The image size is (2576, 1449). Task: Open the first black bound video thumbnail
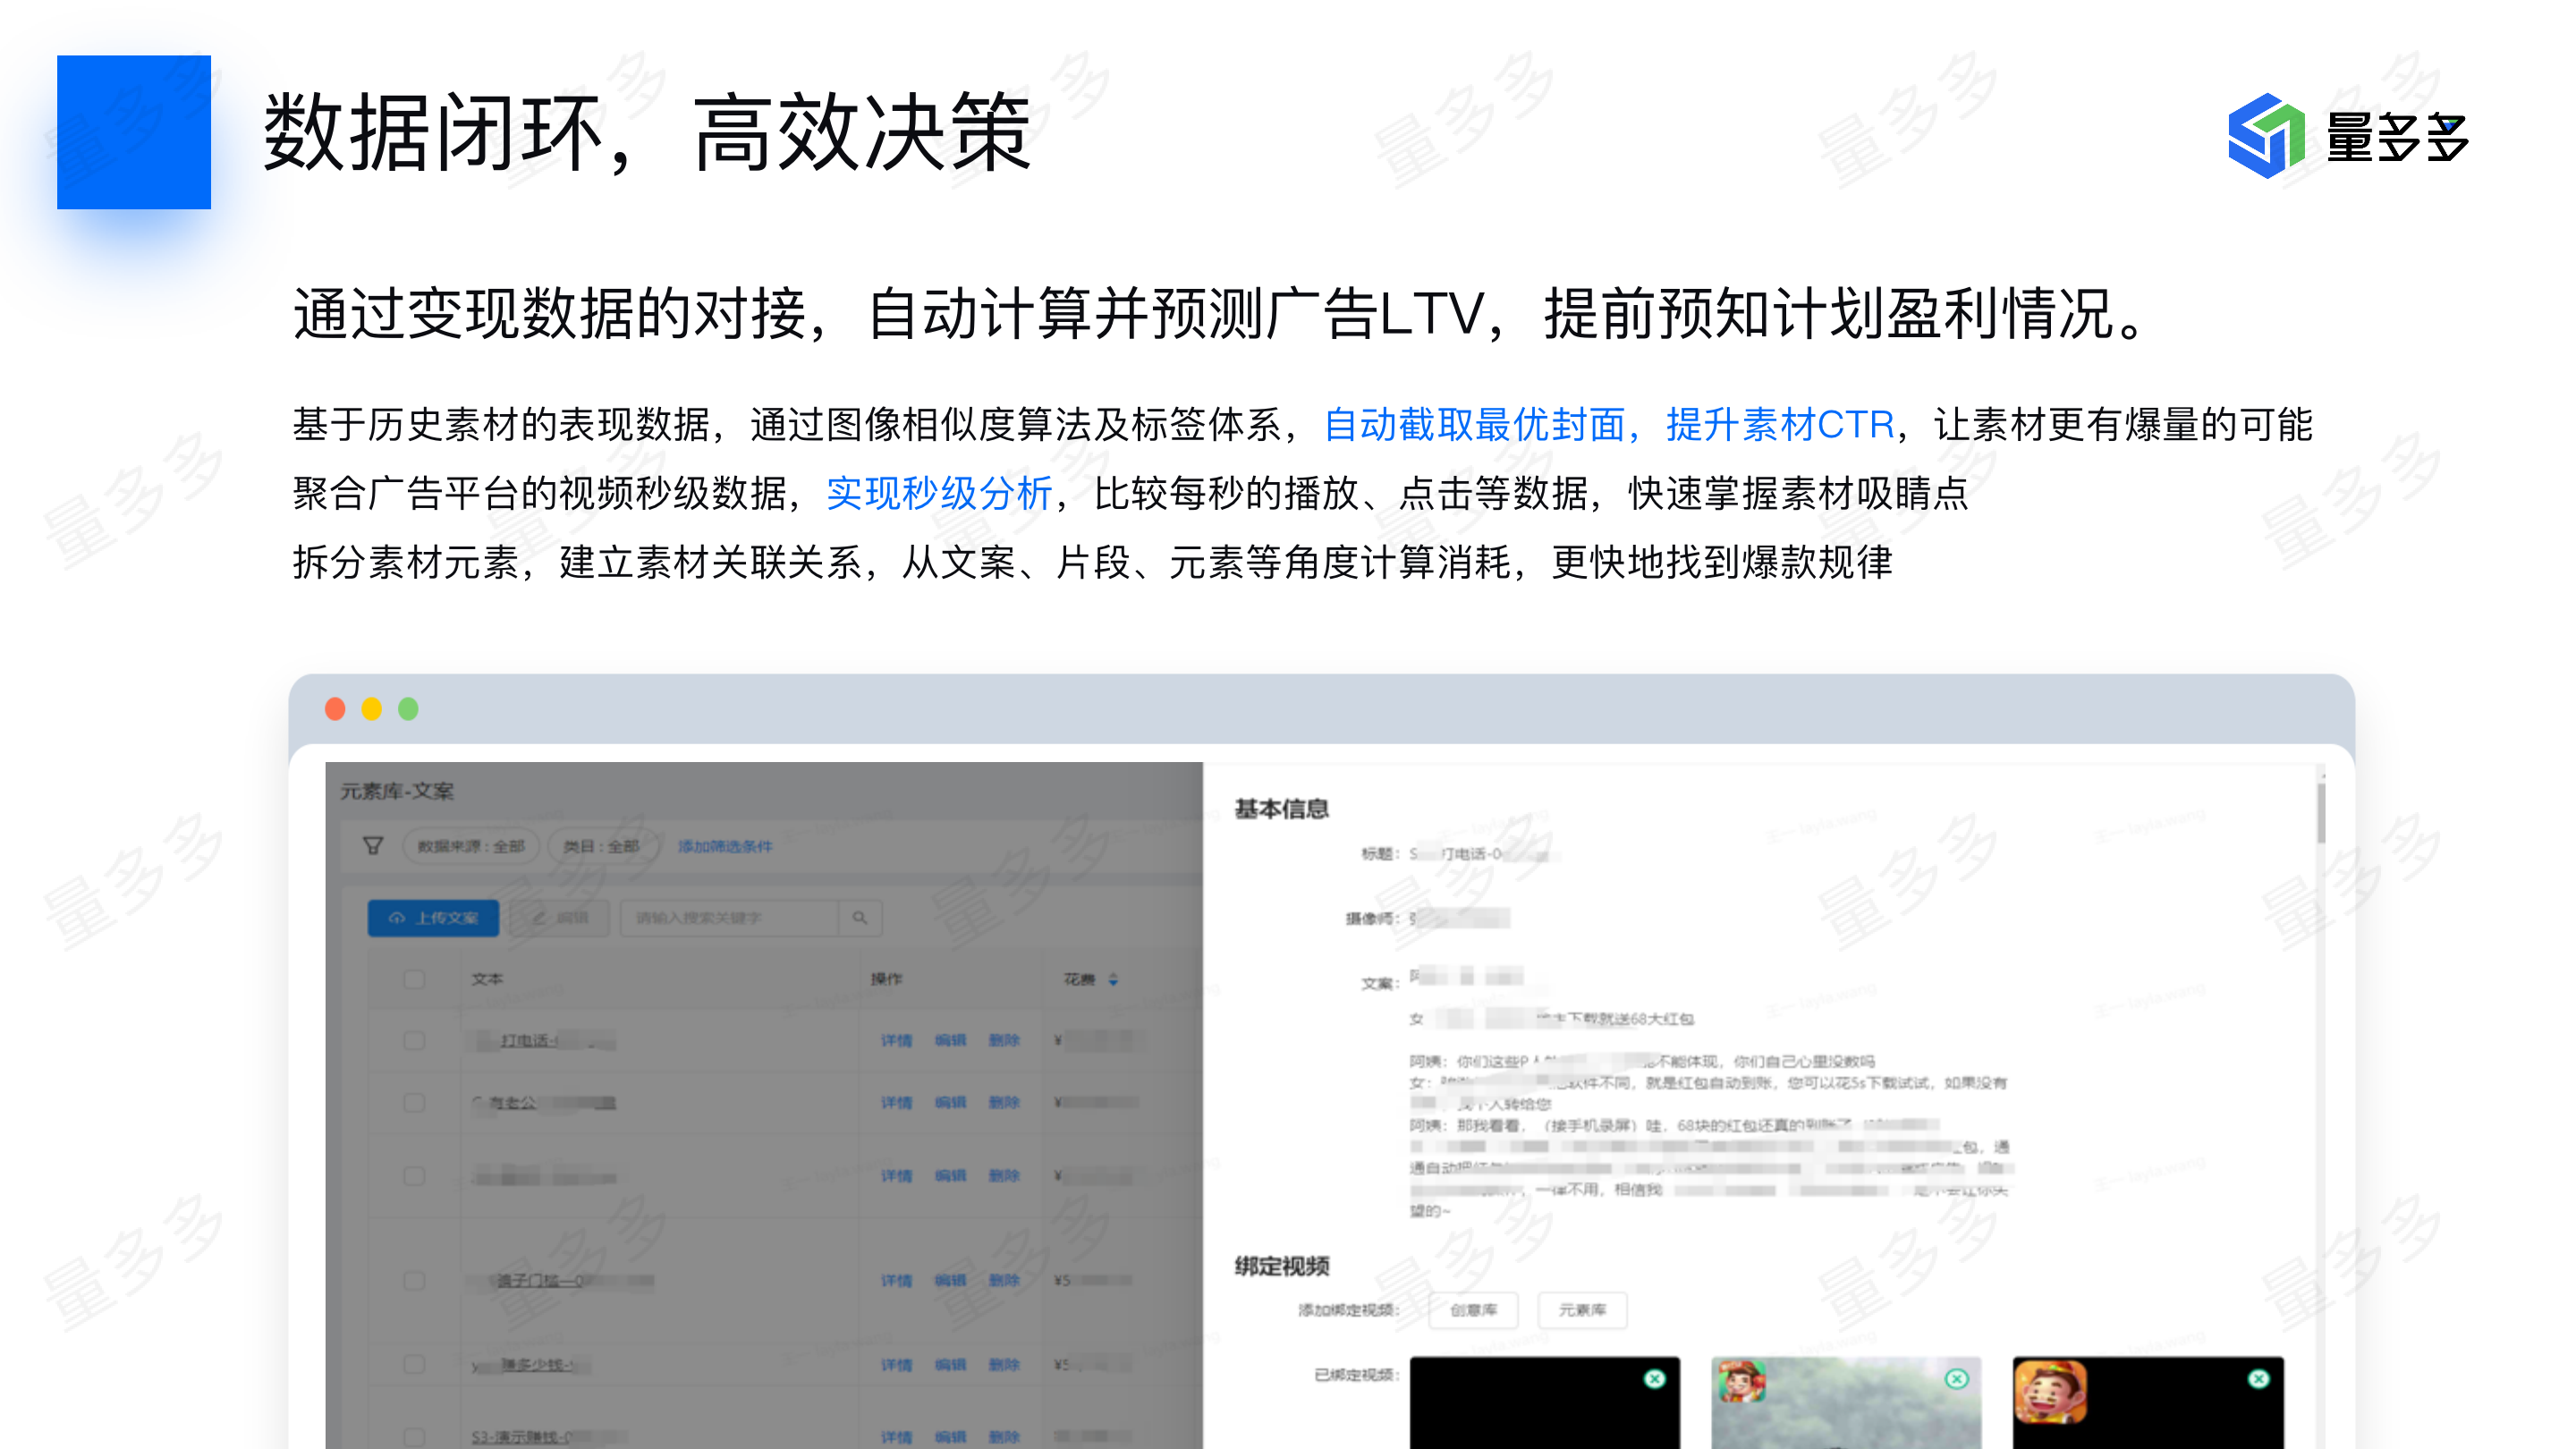[1544, 1402]
